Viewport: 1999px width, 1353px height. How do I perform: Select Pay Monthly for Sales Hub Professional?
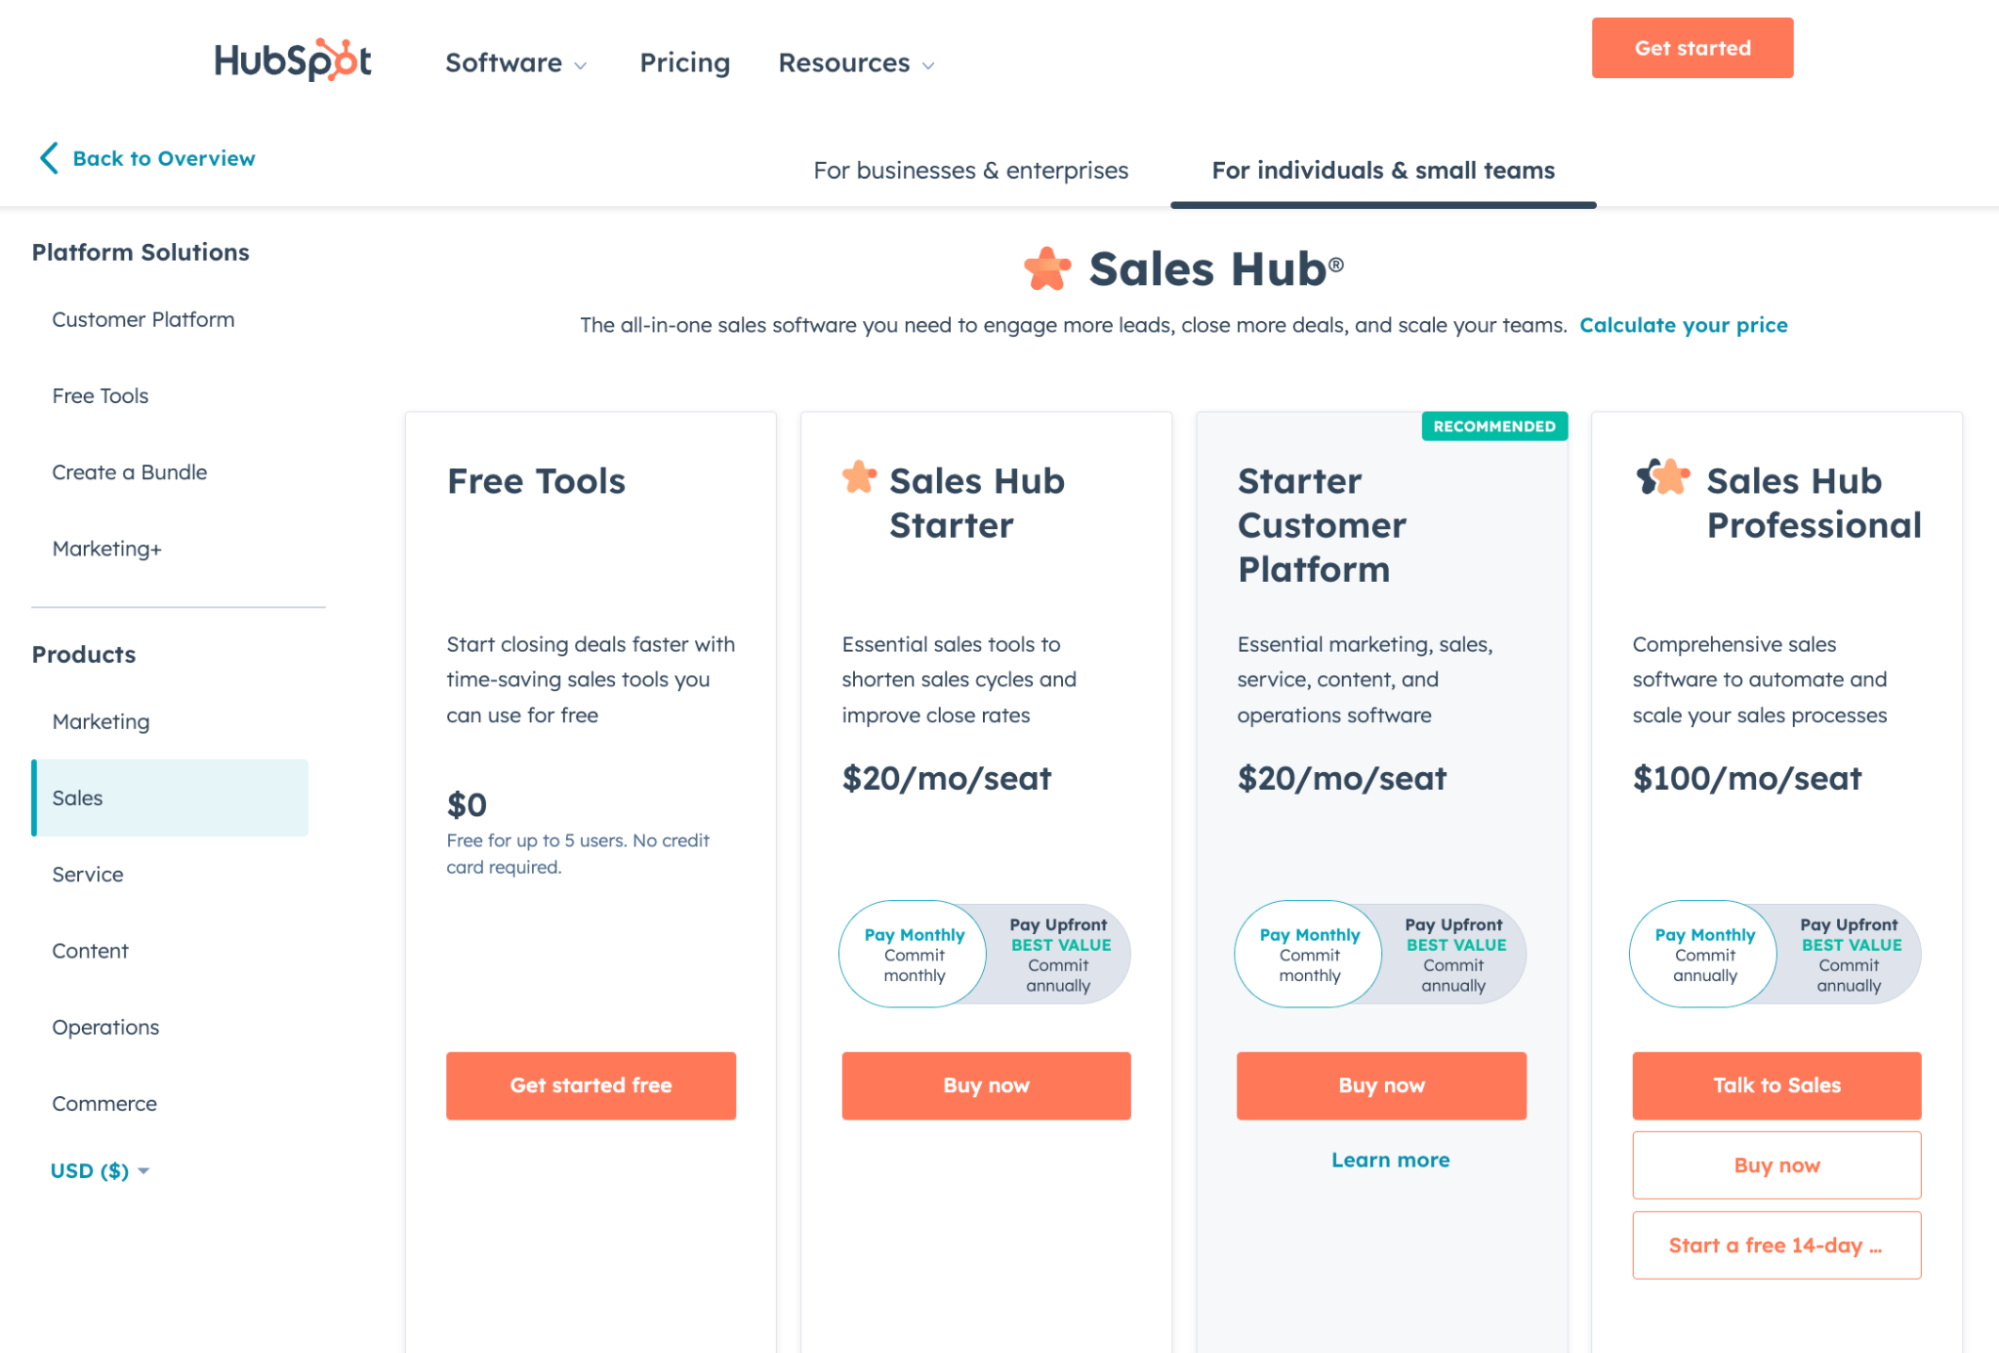point(1704,955)
